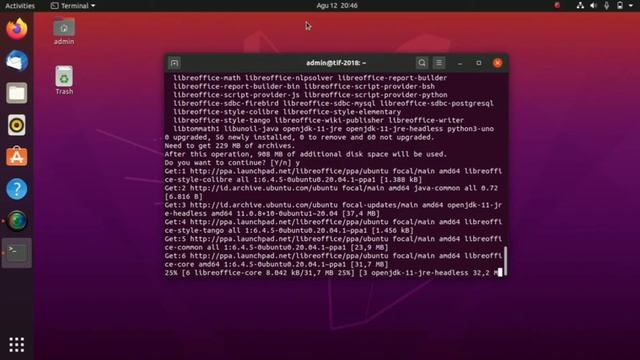This screenshot has height=360, width=640.
Task: Maximize the terminal window
Action: (478, 63)
